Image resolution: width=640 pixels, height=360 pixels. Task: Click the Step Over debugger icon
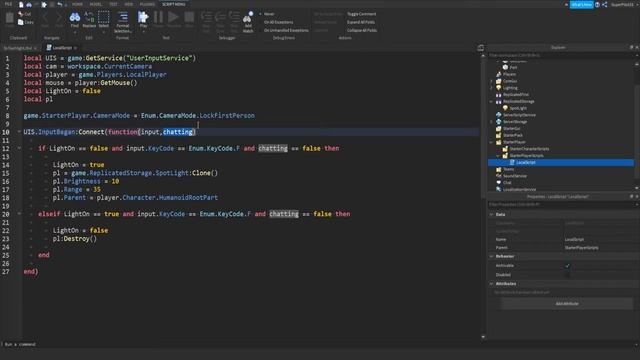point(220,17)
